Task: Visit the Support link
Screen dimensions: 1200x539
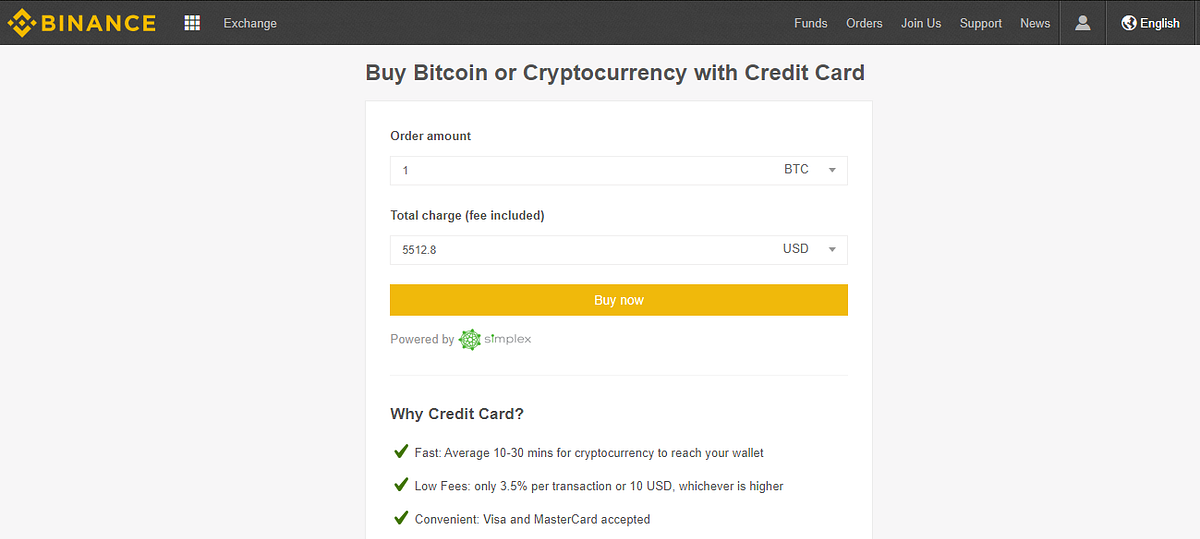Action: 980,23
